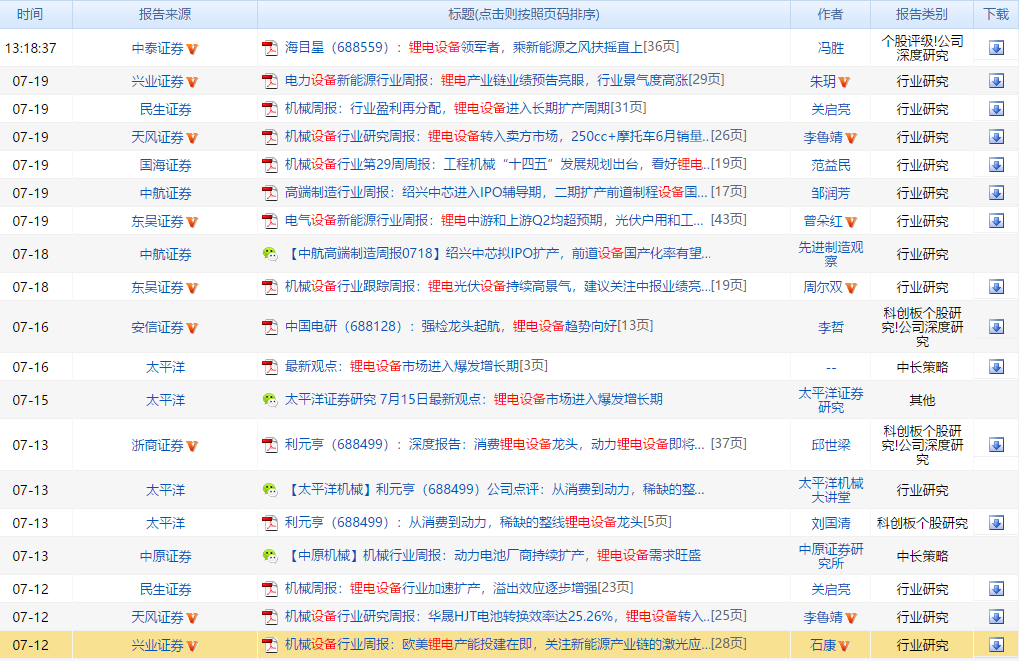Click author 邹润芳
This screenshot has height=661, width=1019.
tap(831, 193)
